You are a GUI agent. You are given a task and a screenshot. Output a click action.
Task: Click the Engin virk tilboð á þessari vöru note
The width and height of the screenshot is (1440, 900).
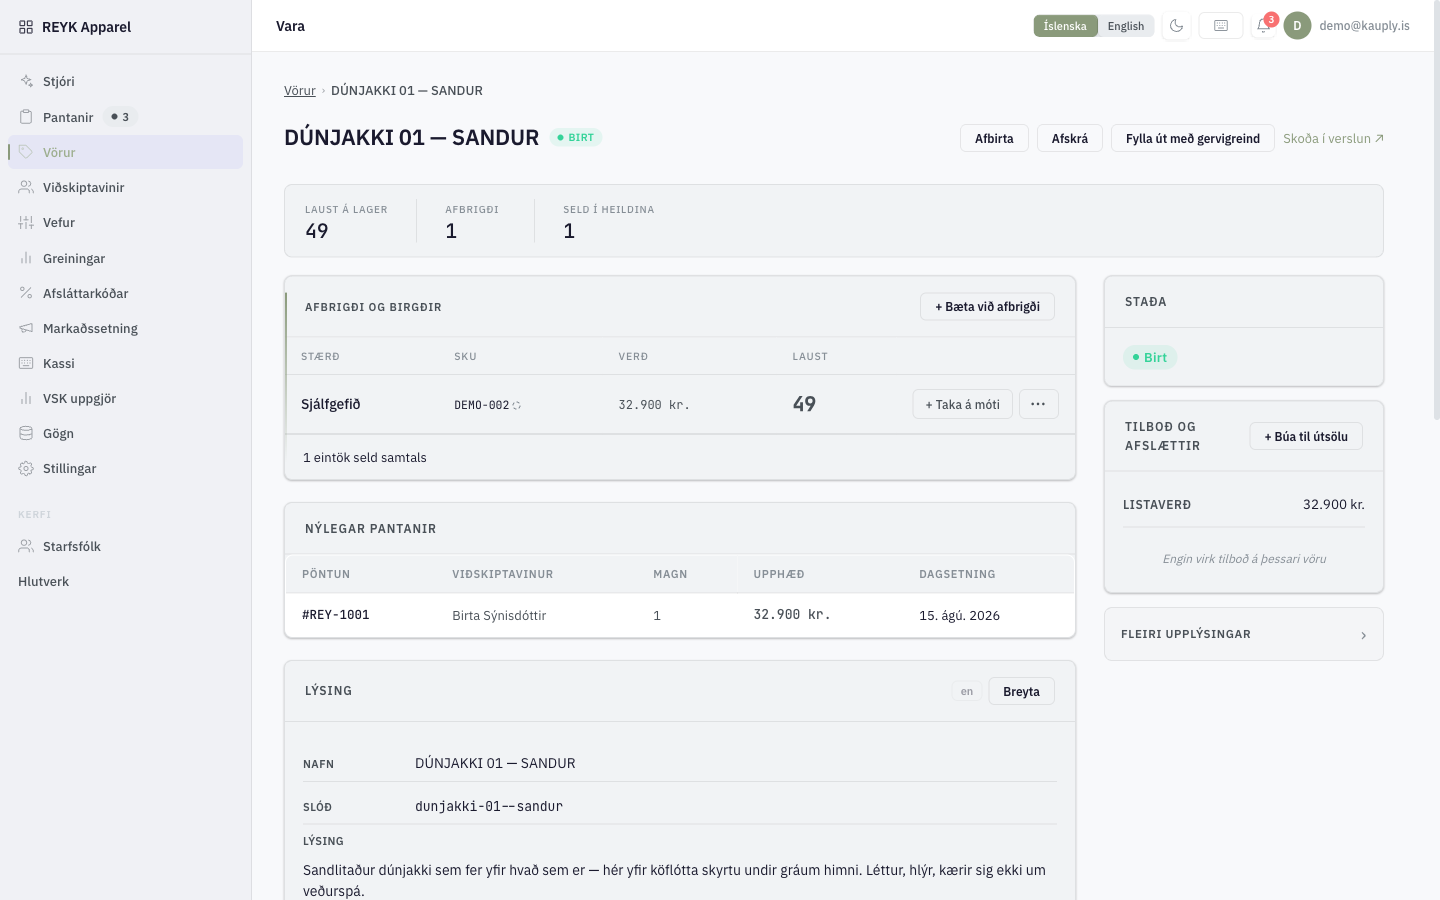point(1244,559)
